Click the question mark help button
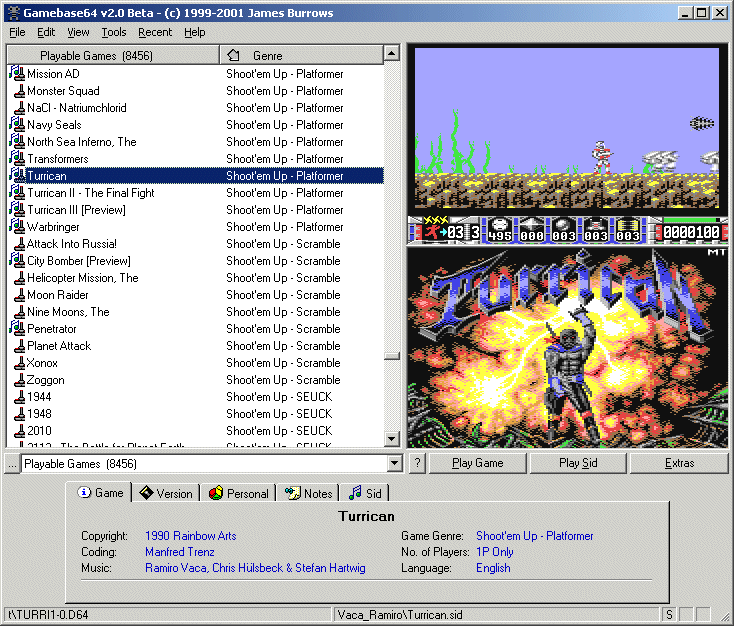Viewport: 734px width, 626px height. click(x=418, y=463)
